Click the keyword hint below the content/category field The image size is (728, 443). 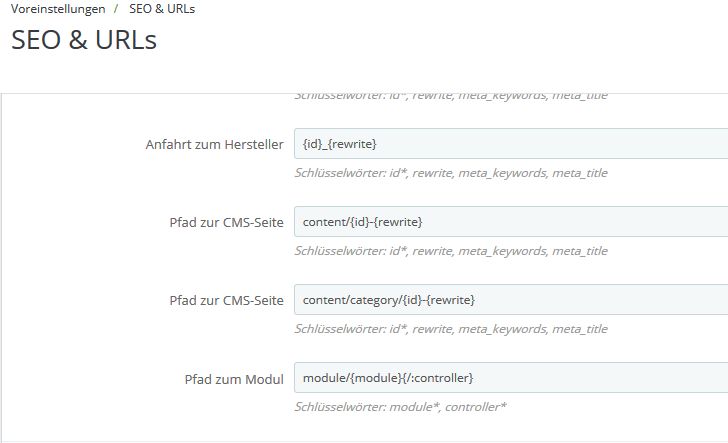450,329
